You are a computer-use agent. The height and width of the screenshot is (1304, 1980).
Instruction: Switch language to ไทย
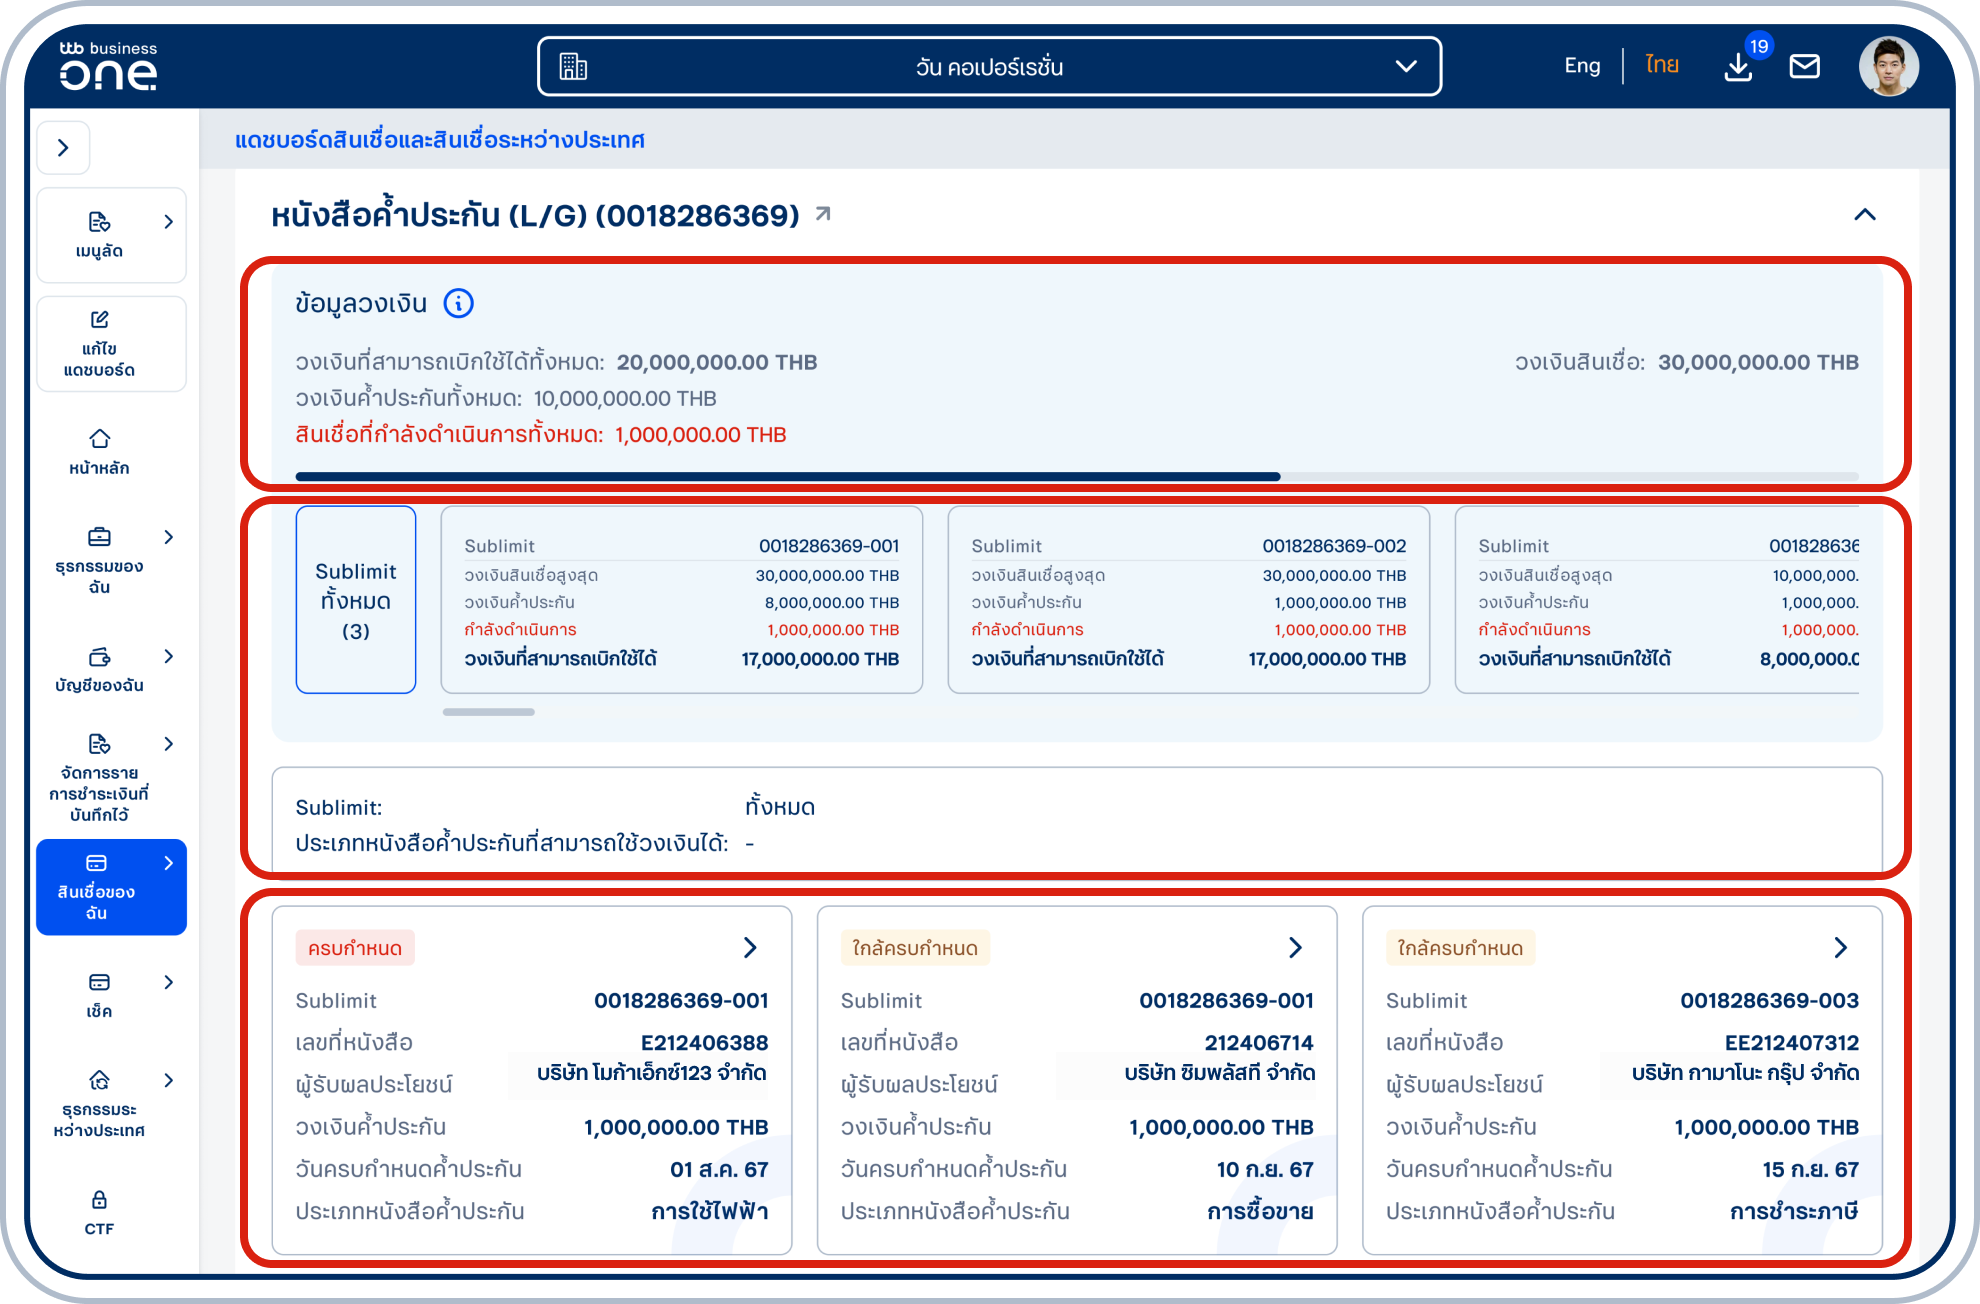tap(1662, 66)
